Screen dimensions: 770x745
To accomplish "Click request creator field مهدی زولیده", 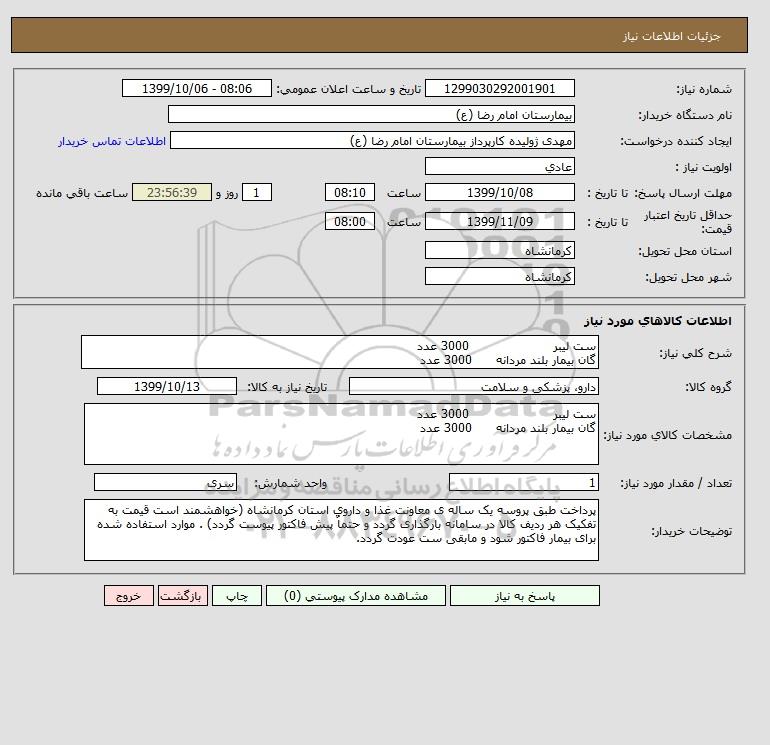I will coord(372,140).
